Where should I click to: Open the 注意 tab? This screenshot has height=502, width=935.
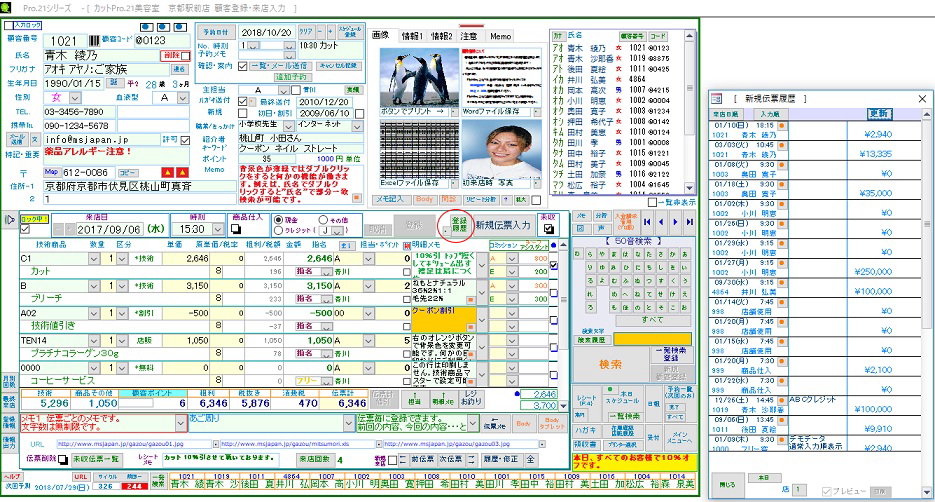pos(470,36)
